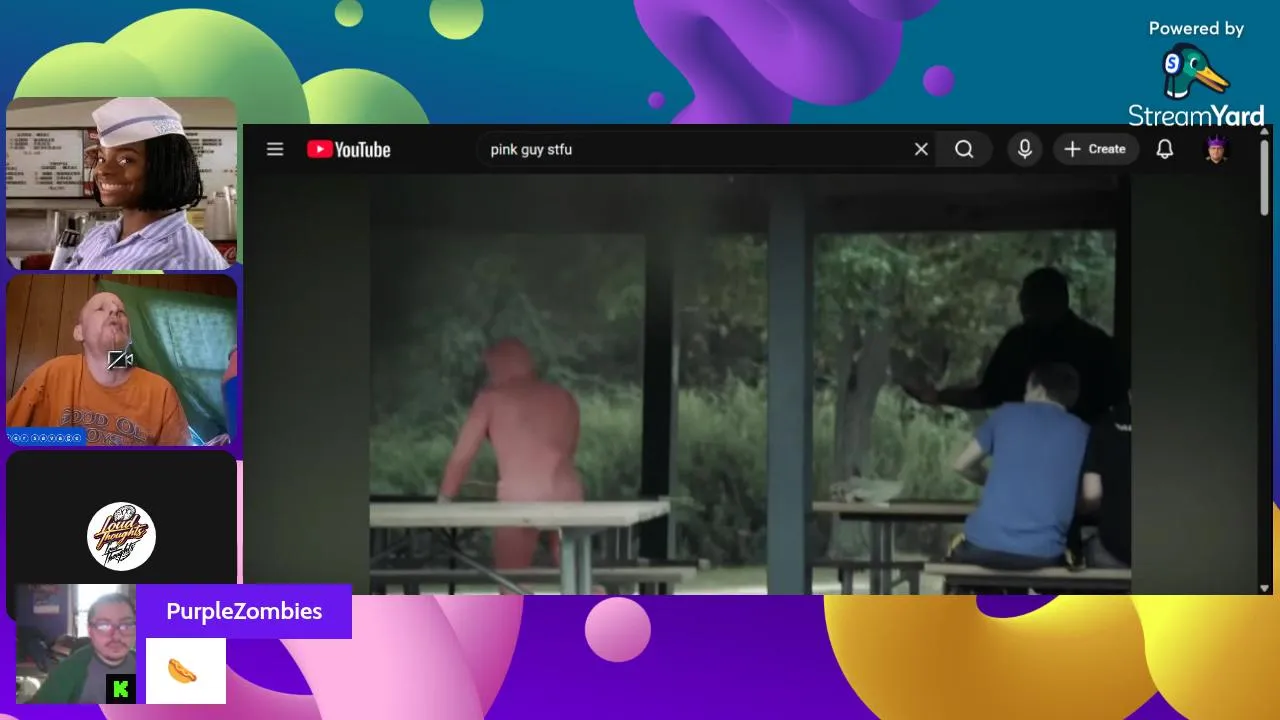This screenshot has width=1280, height=720.
Task: Click the green Kick platform badge
Action: [121, 688]
